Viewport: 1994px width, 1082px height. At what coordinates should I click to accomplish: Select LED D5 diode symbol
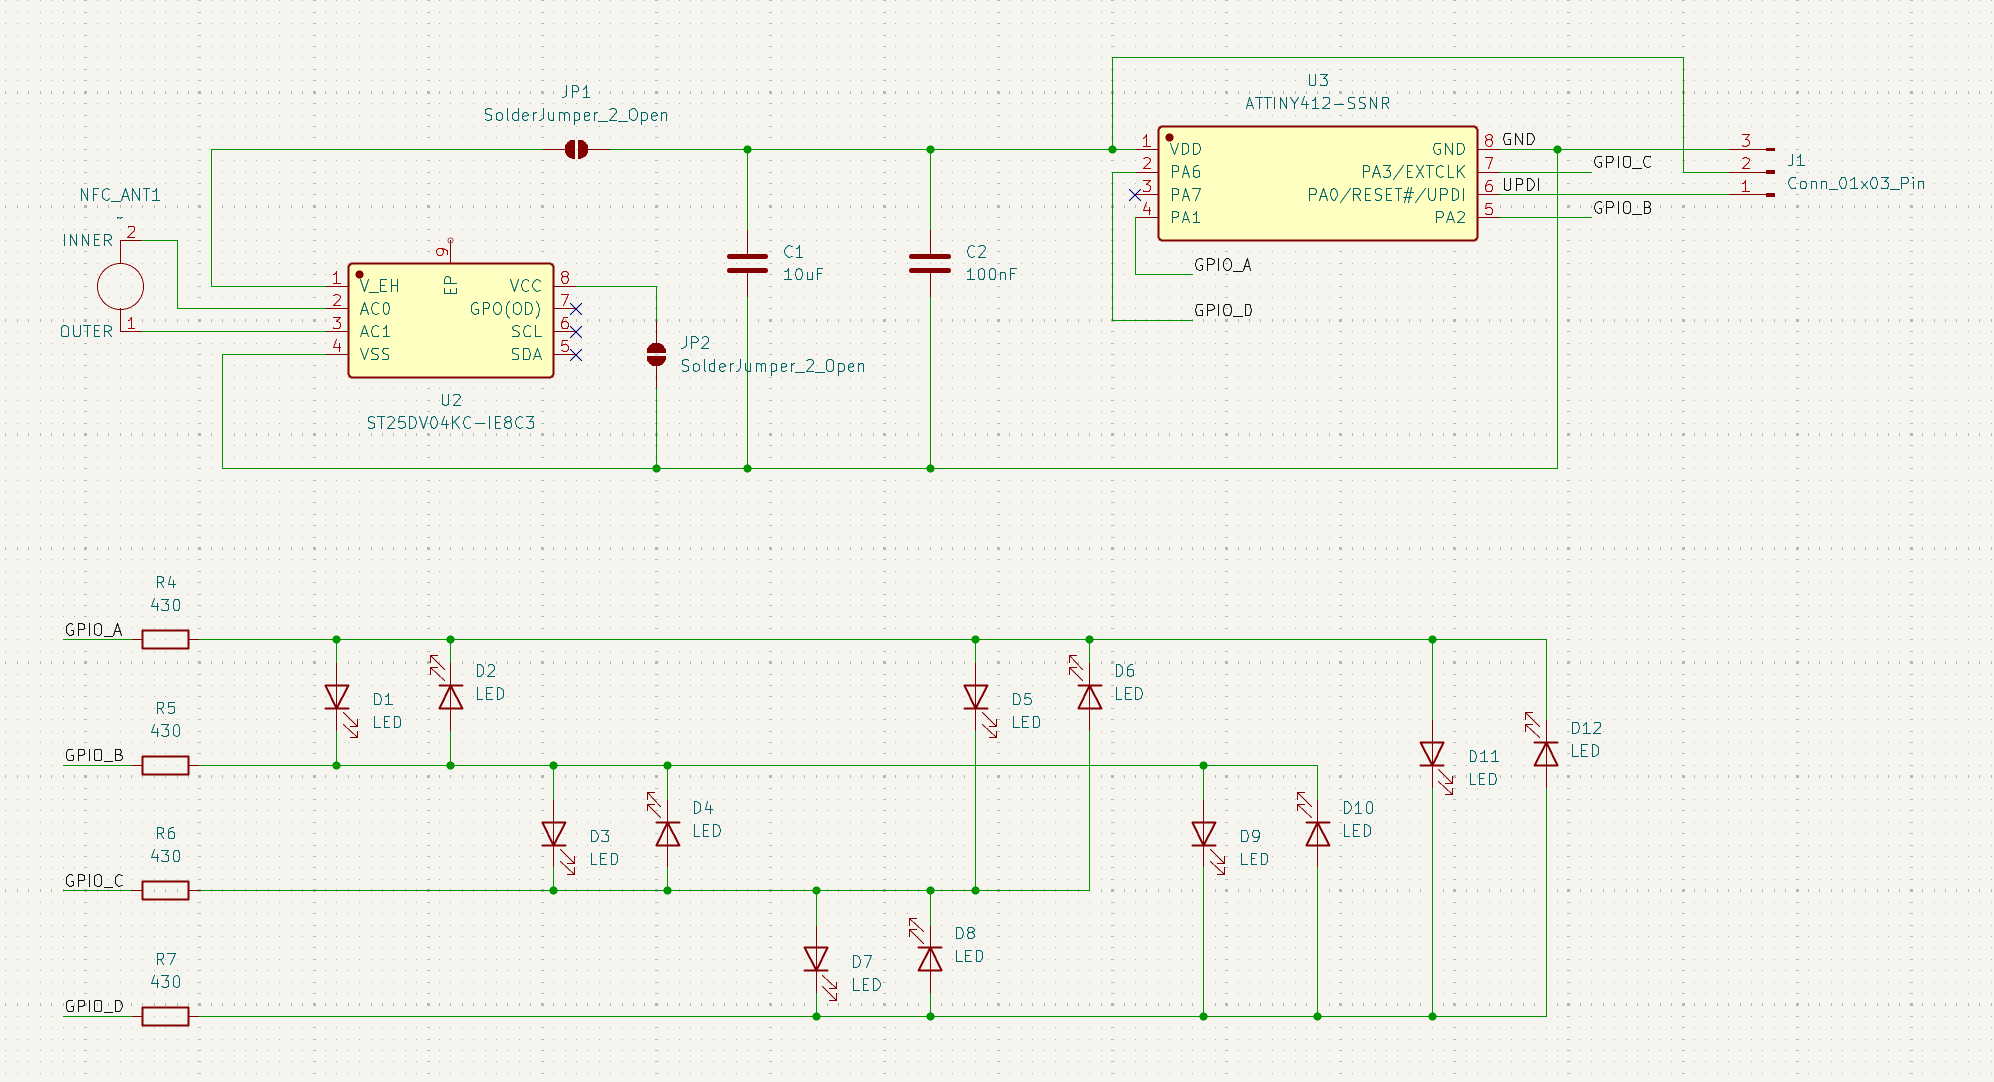click(x=976, y=697)
